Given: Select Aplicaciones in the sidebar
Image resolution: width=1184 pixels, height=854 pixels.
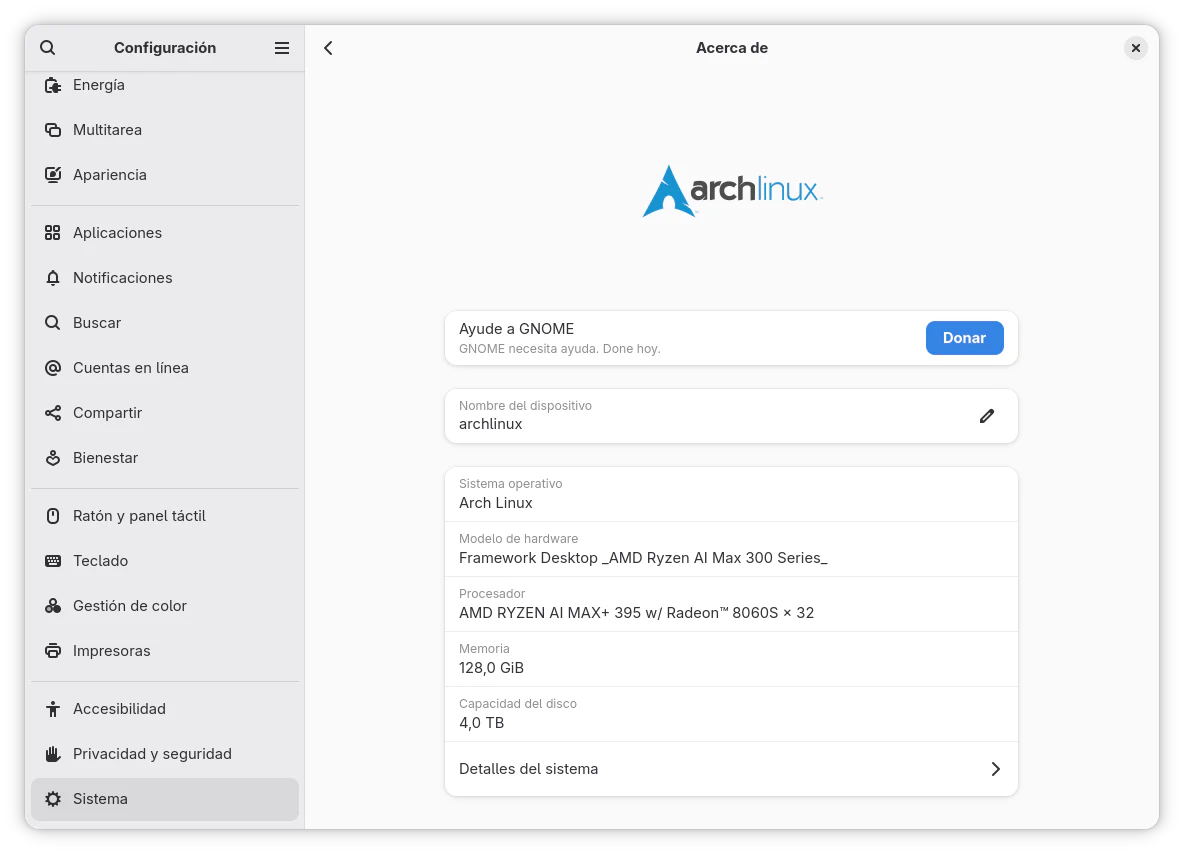Looking at the screenshot, I should 117,233.
